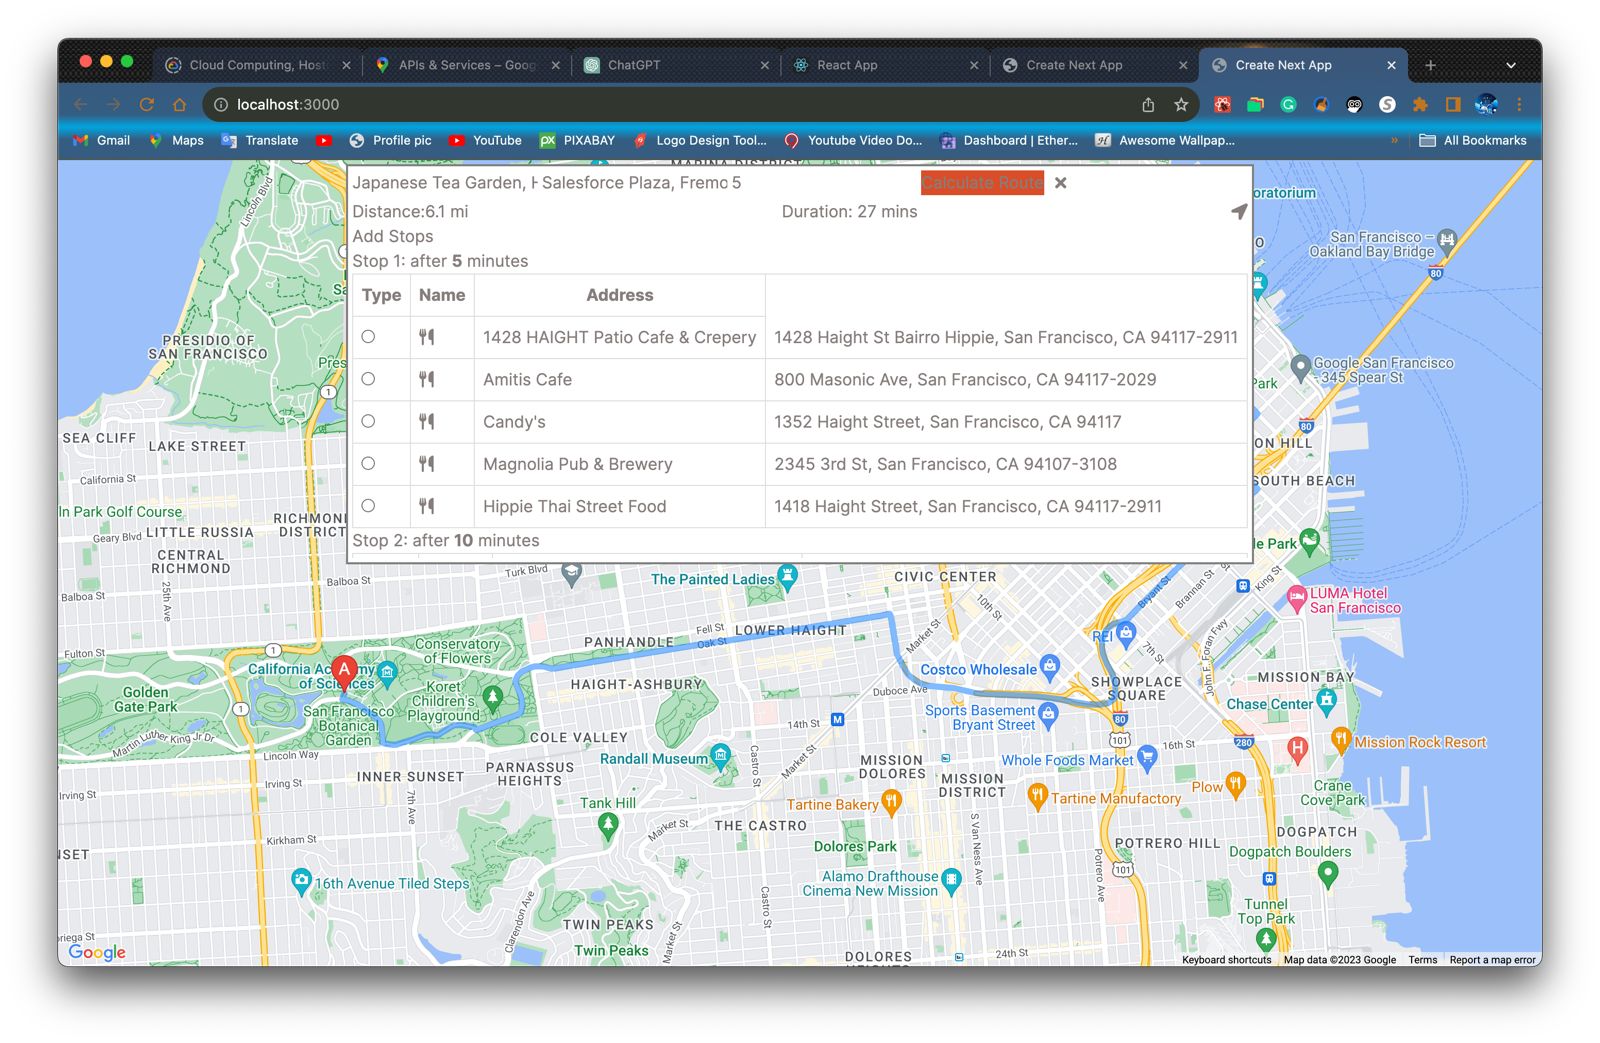This screenshot has height=1043, width=1600.
Task: Bookmark this page with the star icon
Action: 1181,104
